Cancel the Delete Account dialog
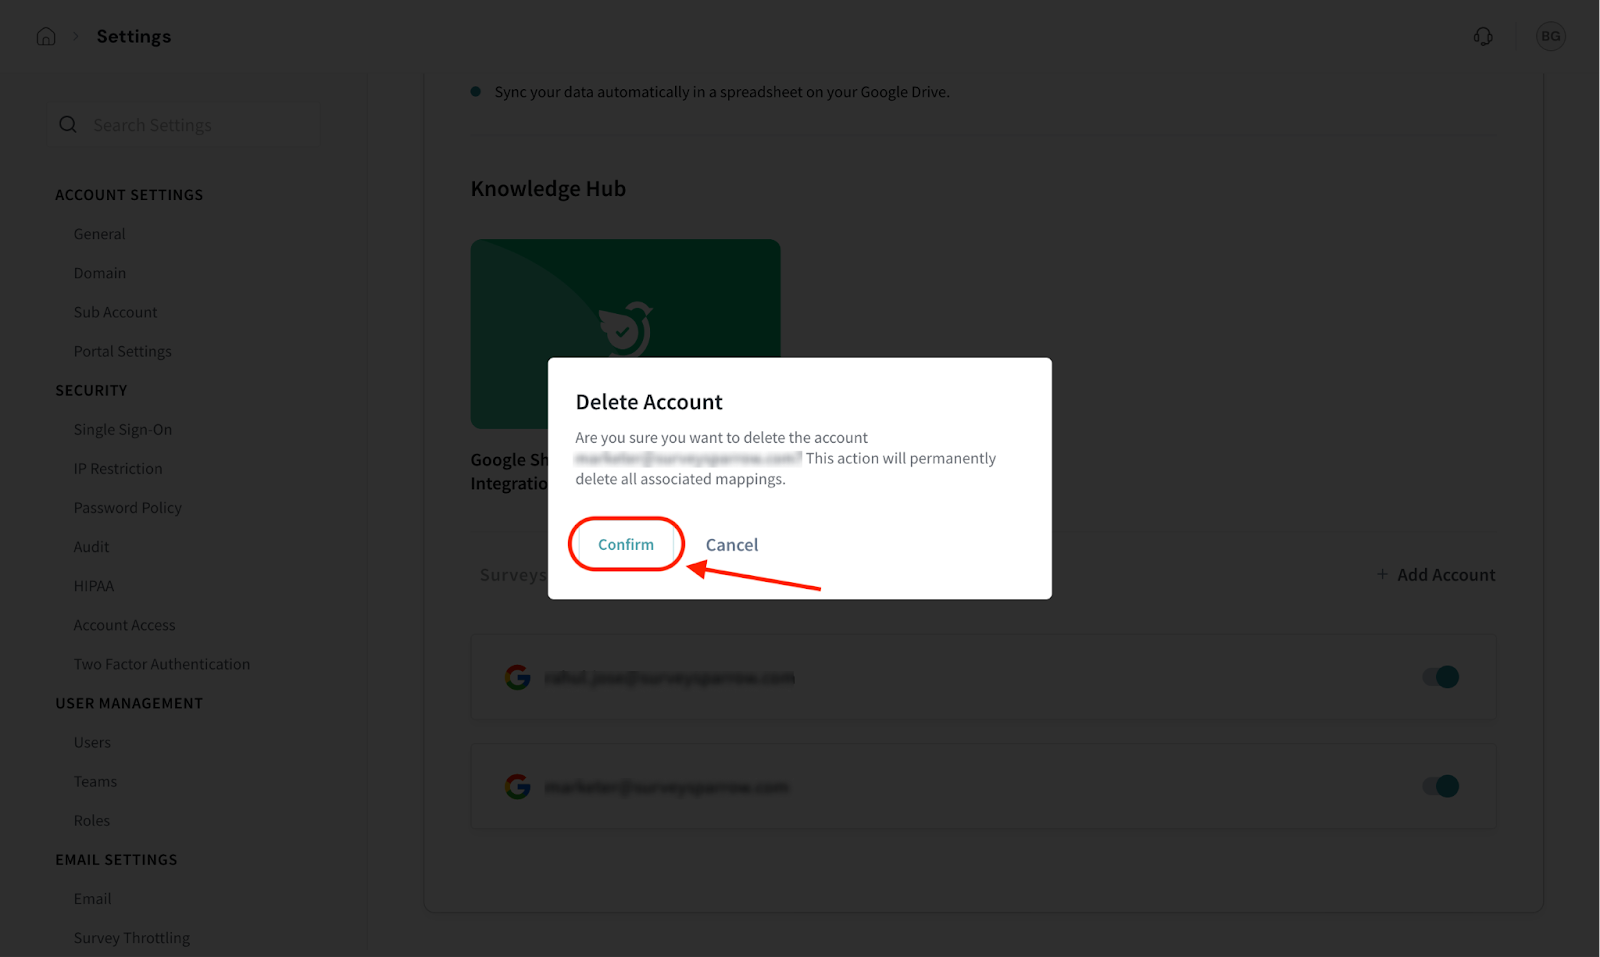This screenshot has height=957, width=1600. click(732, 545)
